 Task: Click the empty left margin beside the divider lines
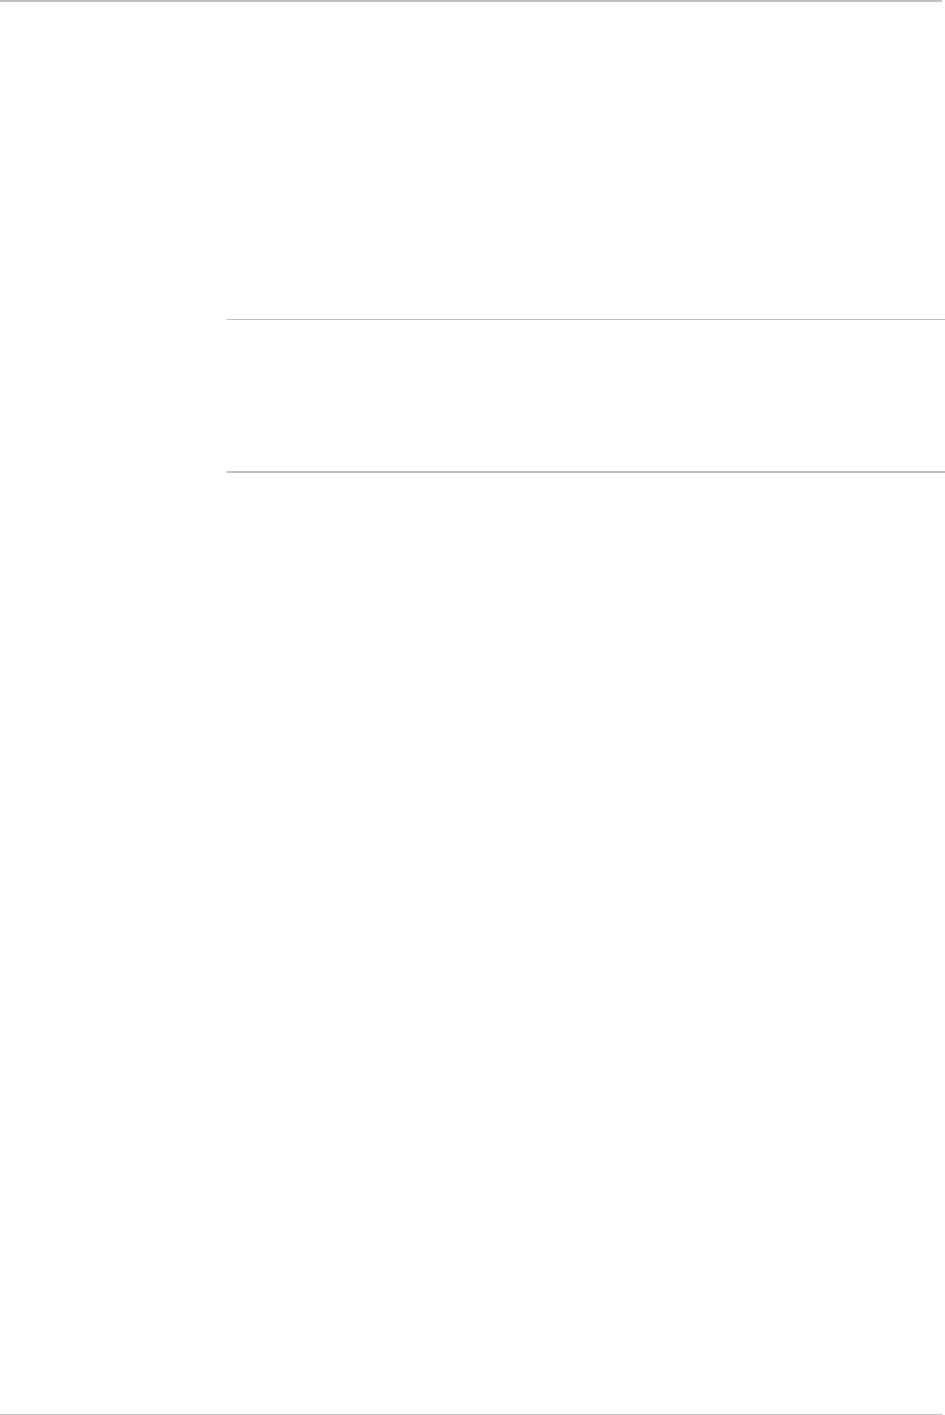(112, 396)
